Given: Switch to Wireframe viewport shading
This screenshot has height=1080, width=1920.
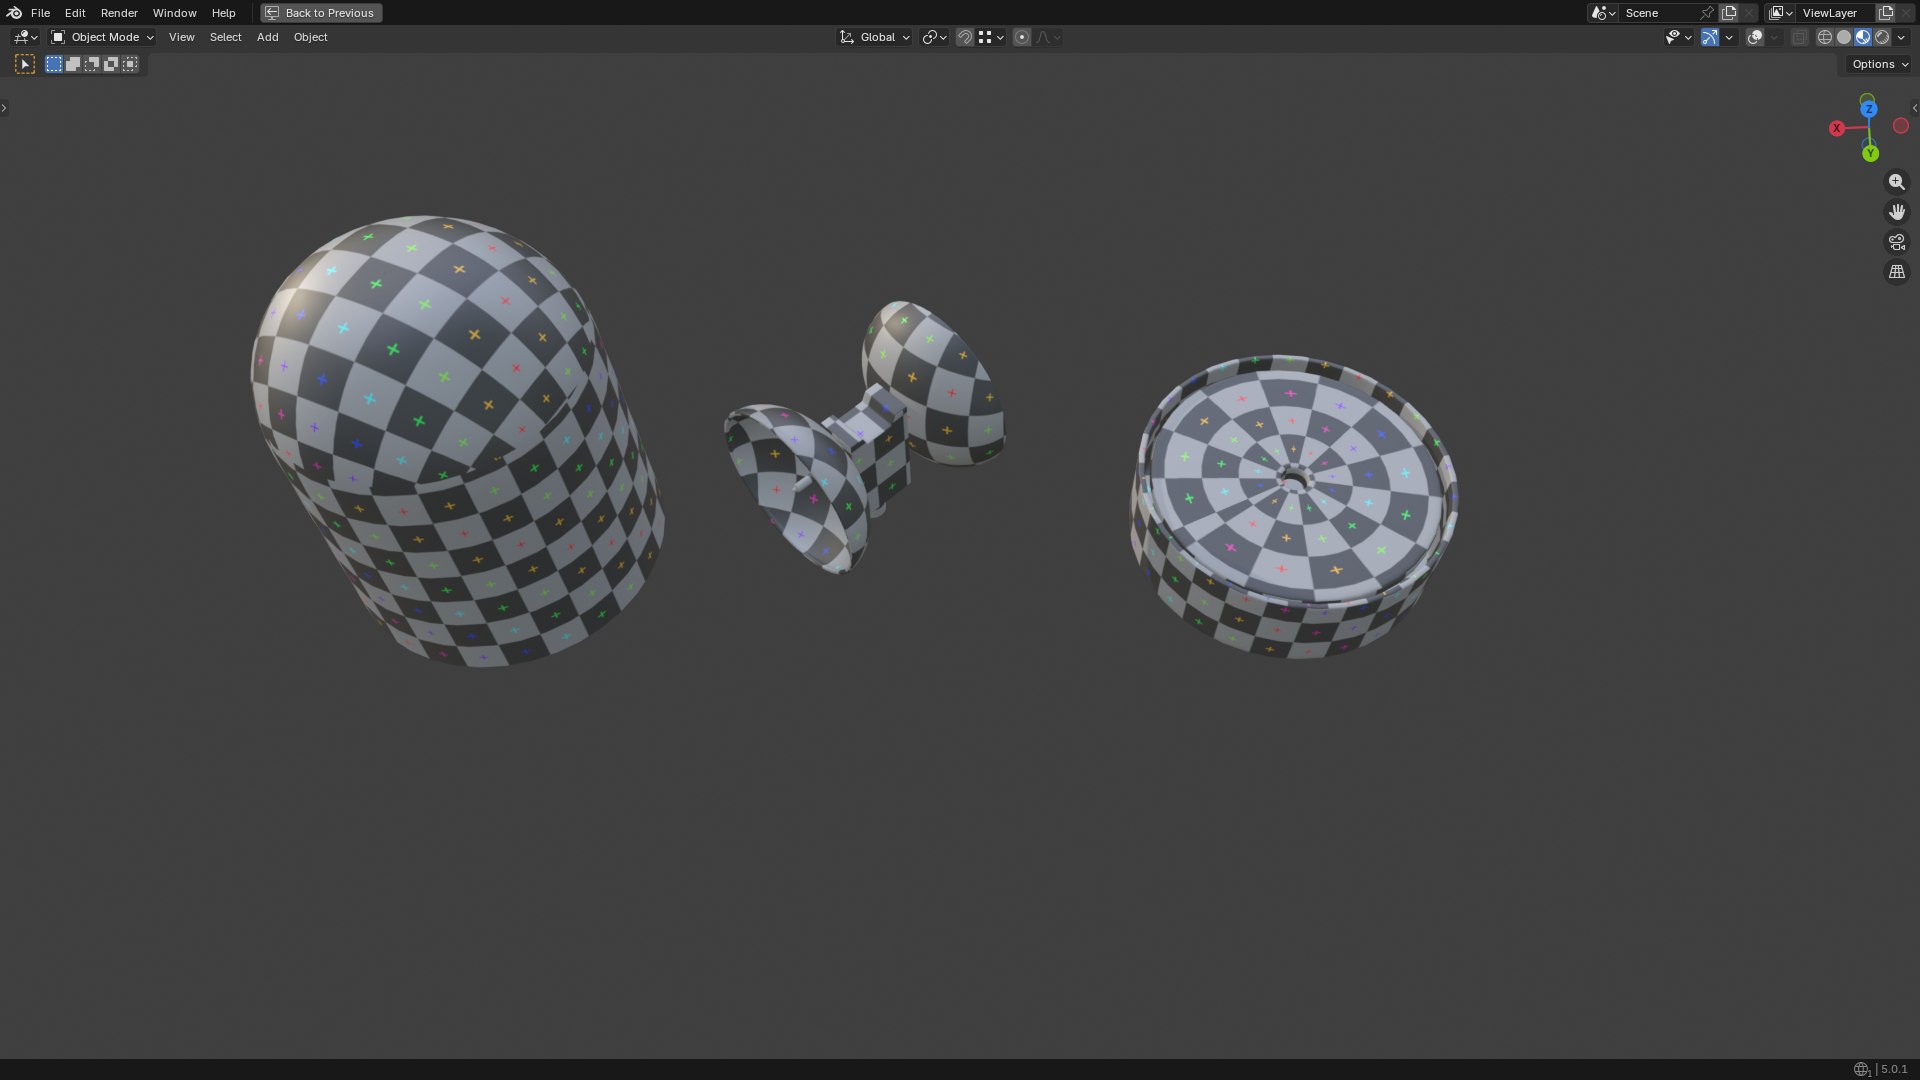Looking at the screenshot, I should point(1825,37).
